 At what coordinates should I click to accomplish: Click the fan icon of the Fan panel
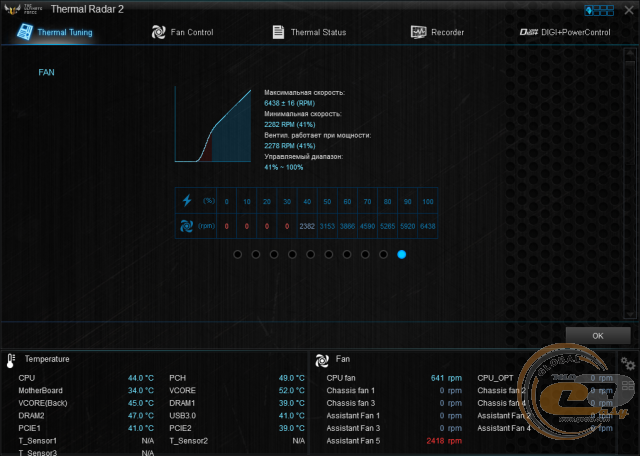pyautogui.click(x=322, y=360)
